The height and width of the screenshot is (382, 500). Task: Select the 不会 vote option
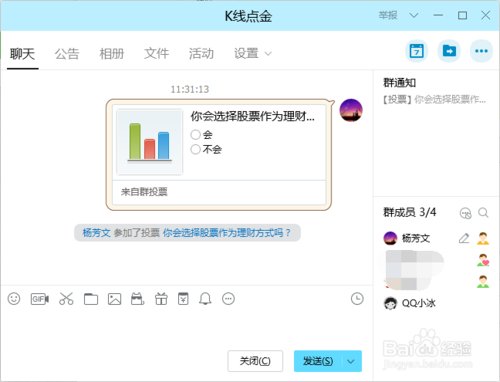point(196,149)
